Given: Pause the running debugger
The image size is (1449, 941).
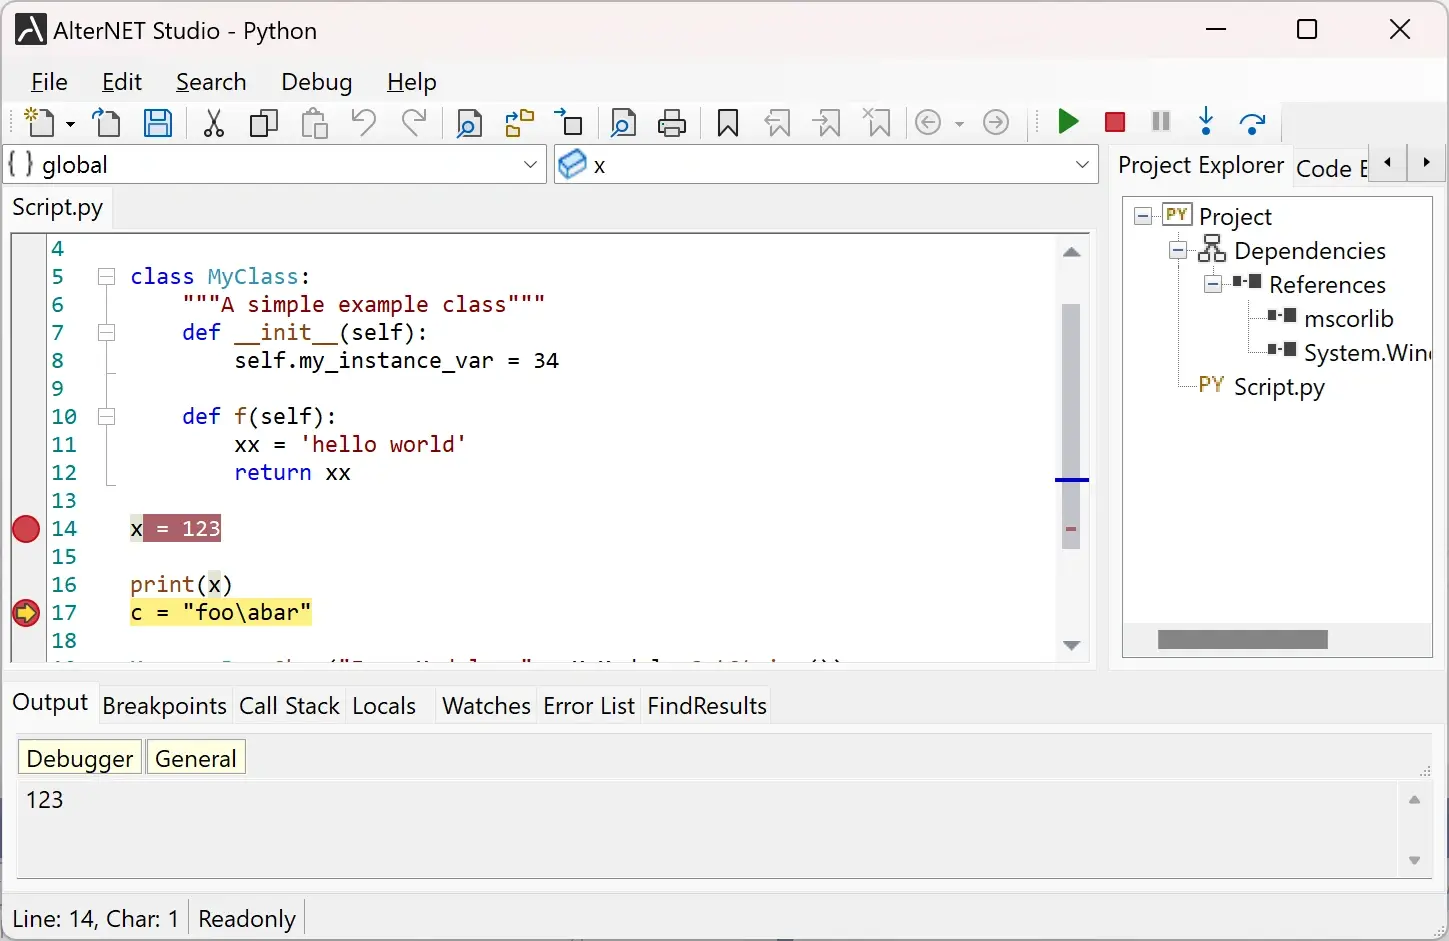Looking at the screenshot, I should point(1160,122).
